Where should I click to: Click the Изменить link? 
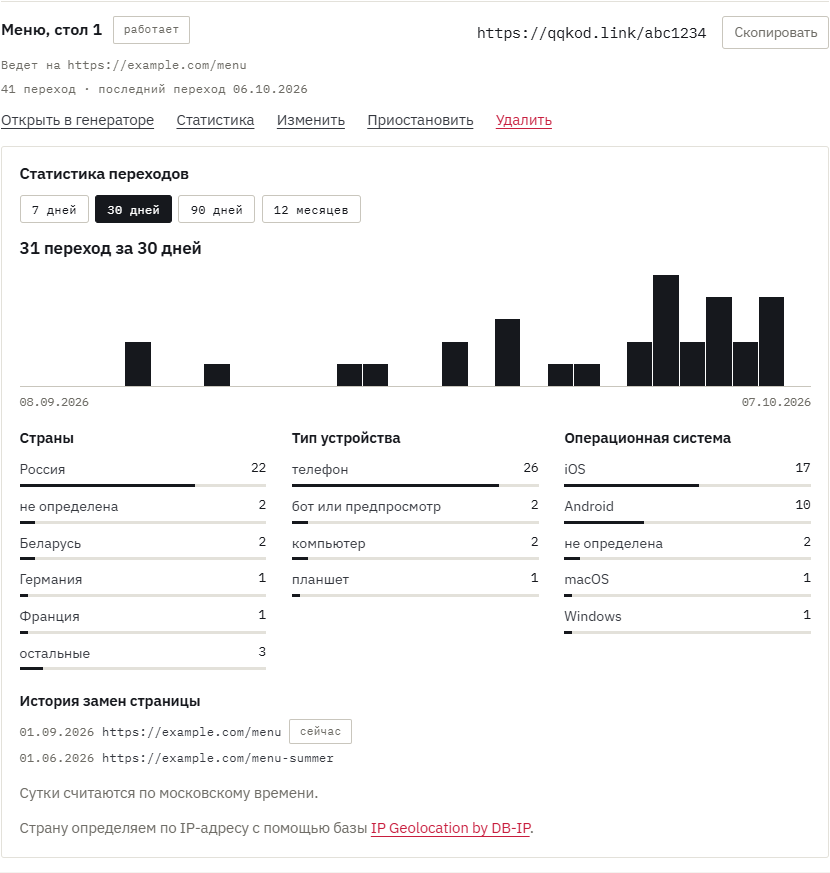pyautogui.click(x=311, y=120)
